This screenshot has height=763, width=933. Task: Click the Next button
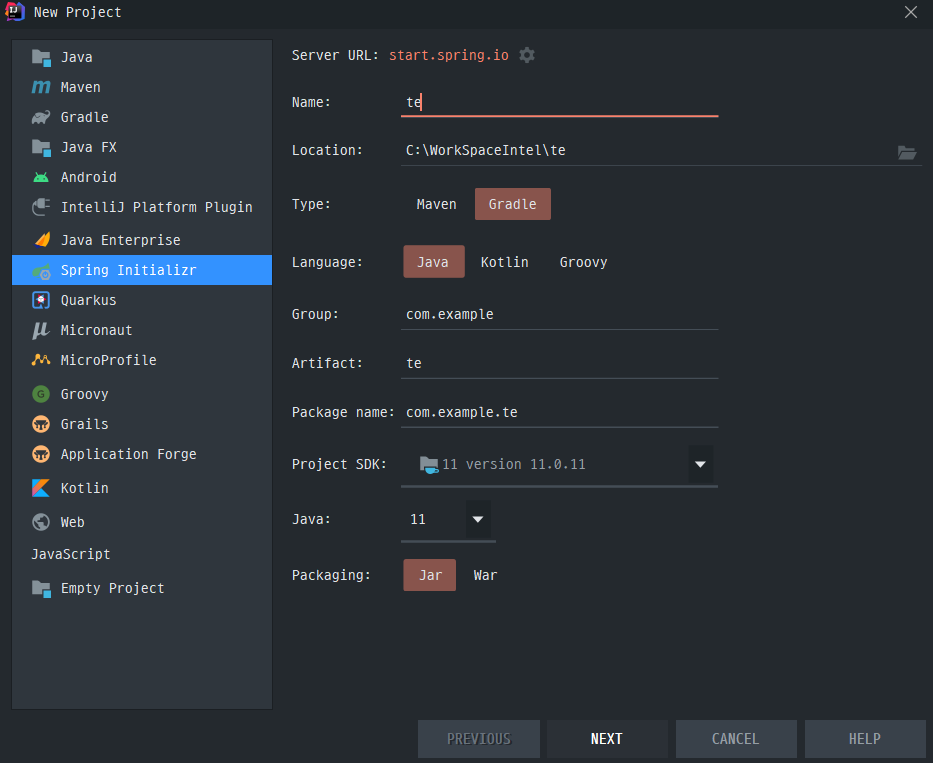tap(607, 739)
